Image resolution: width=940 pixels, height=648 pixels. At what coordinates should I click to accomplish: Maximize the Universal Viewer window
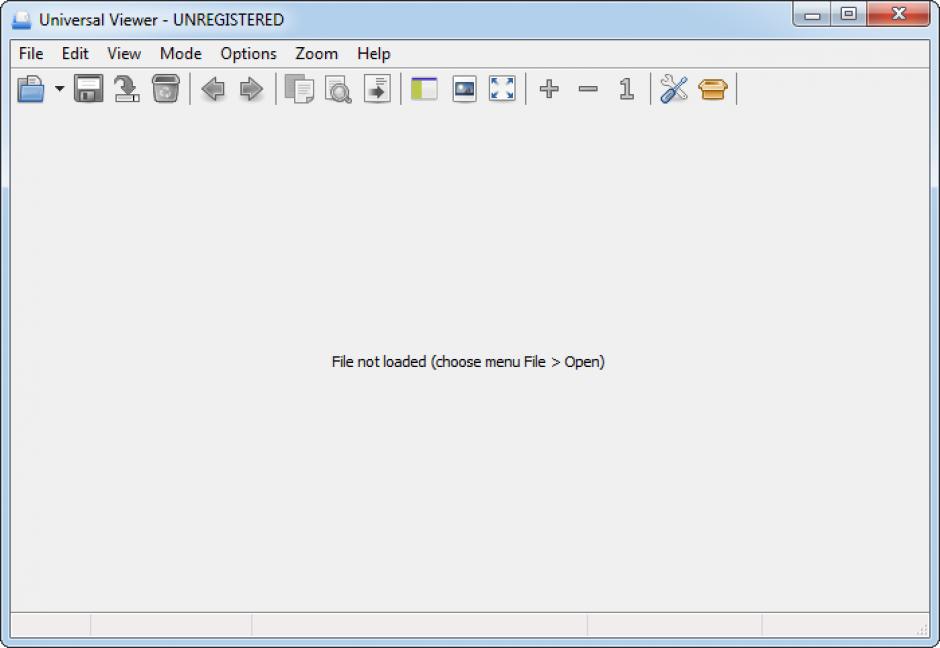848,14
